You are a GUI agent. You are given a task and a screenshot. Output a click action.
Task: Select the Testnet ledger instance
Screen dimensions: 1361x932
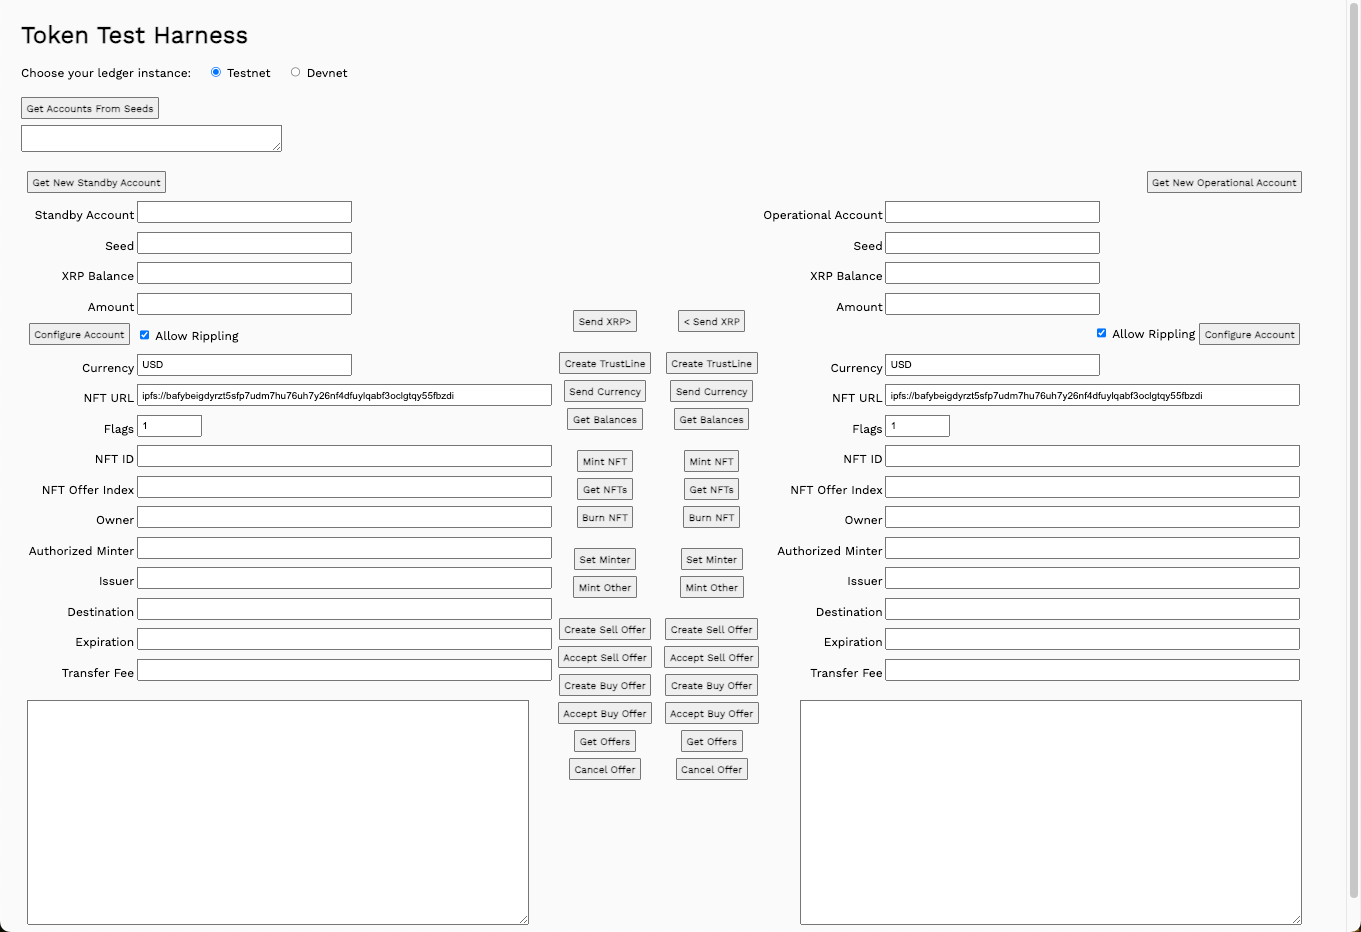tap(216, 71)
